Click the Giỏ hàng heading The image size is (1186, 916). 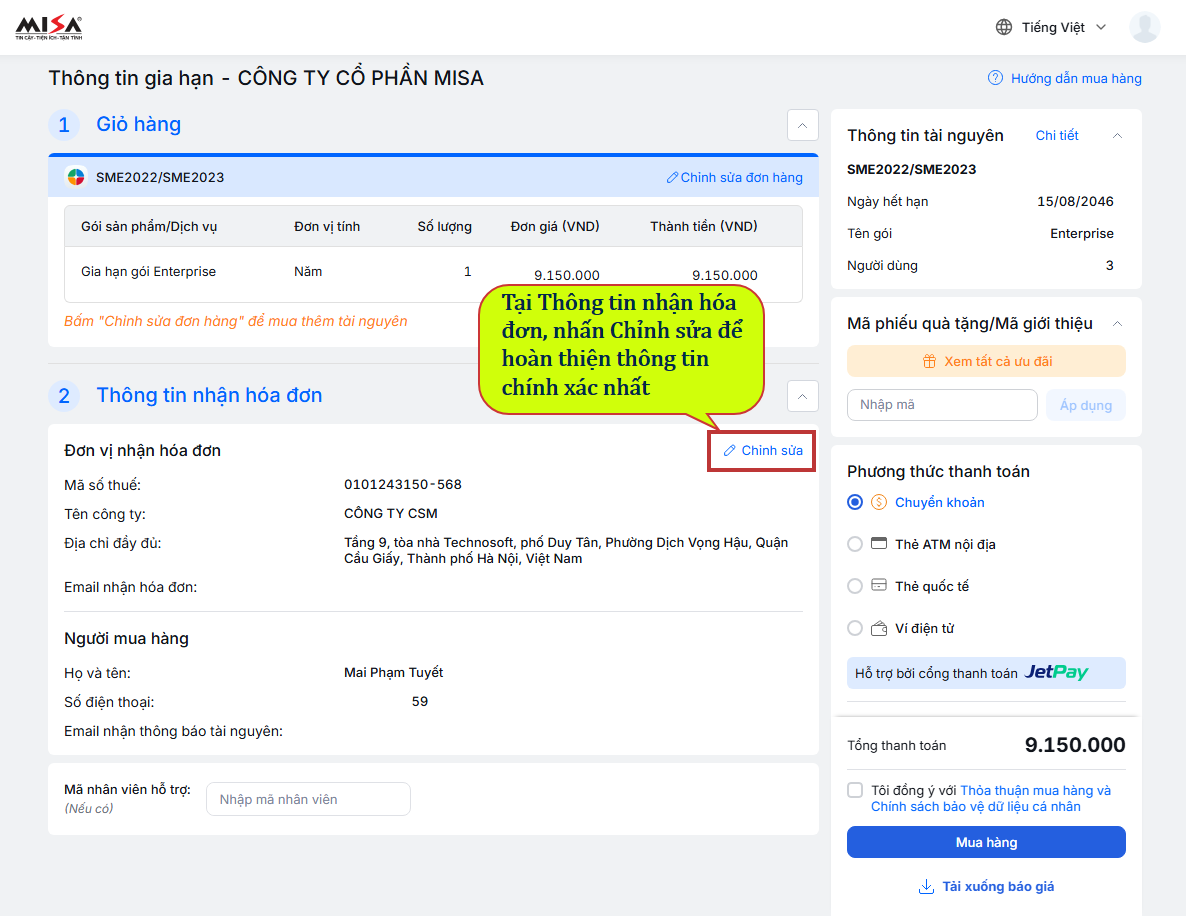(x=138, y=125)
